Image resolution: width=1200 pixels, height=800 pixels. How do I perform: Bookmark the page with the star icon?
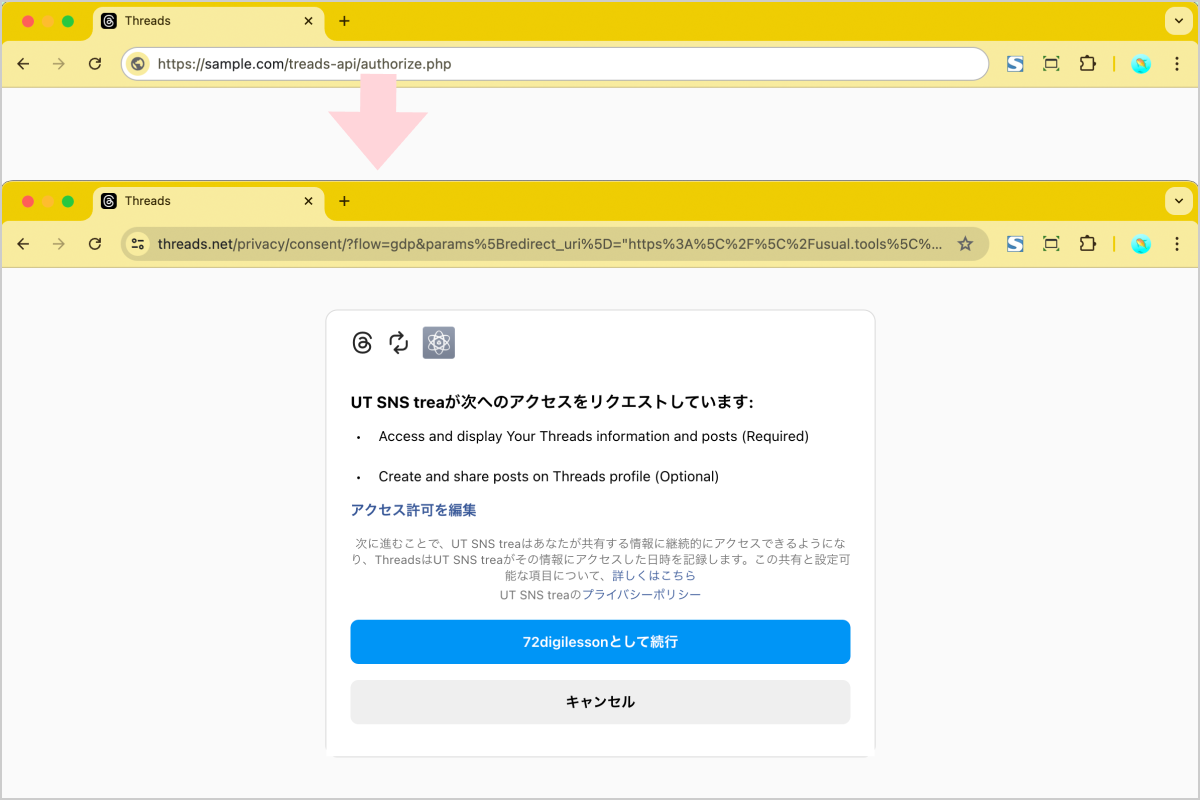(965, 244)
